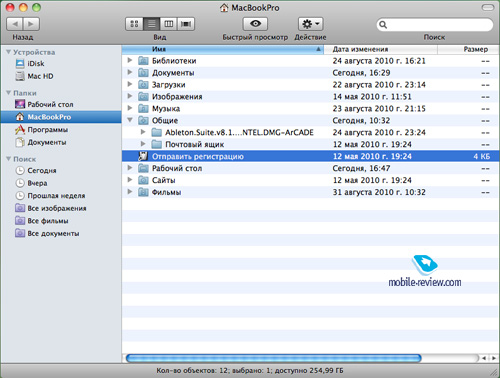
Task: Collapse the Папки sidebar section
Action: 8,93
